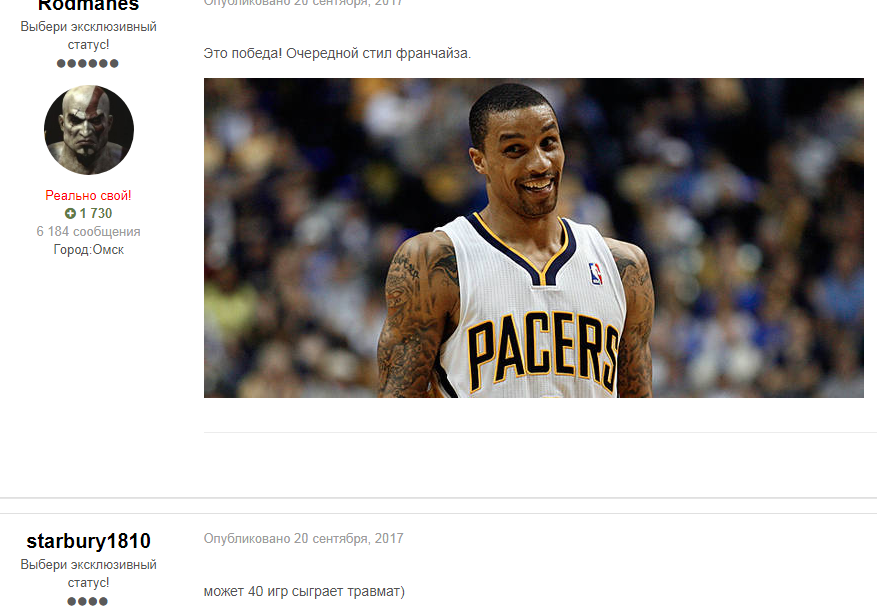Click the 1 730 reputation number
This screenshot has width=877, height=606.
tap(96, 213)
